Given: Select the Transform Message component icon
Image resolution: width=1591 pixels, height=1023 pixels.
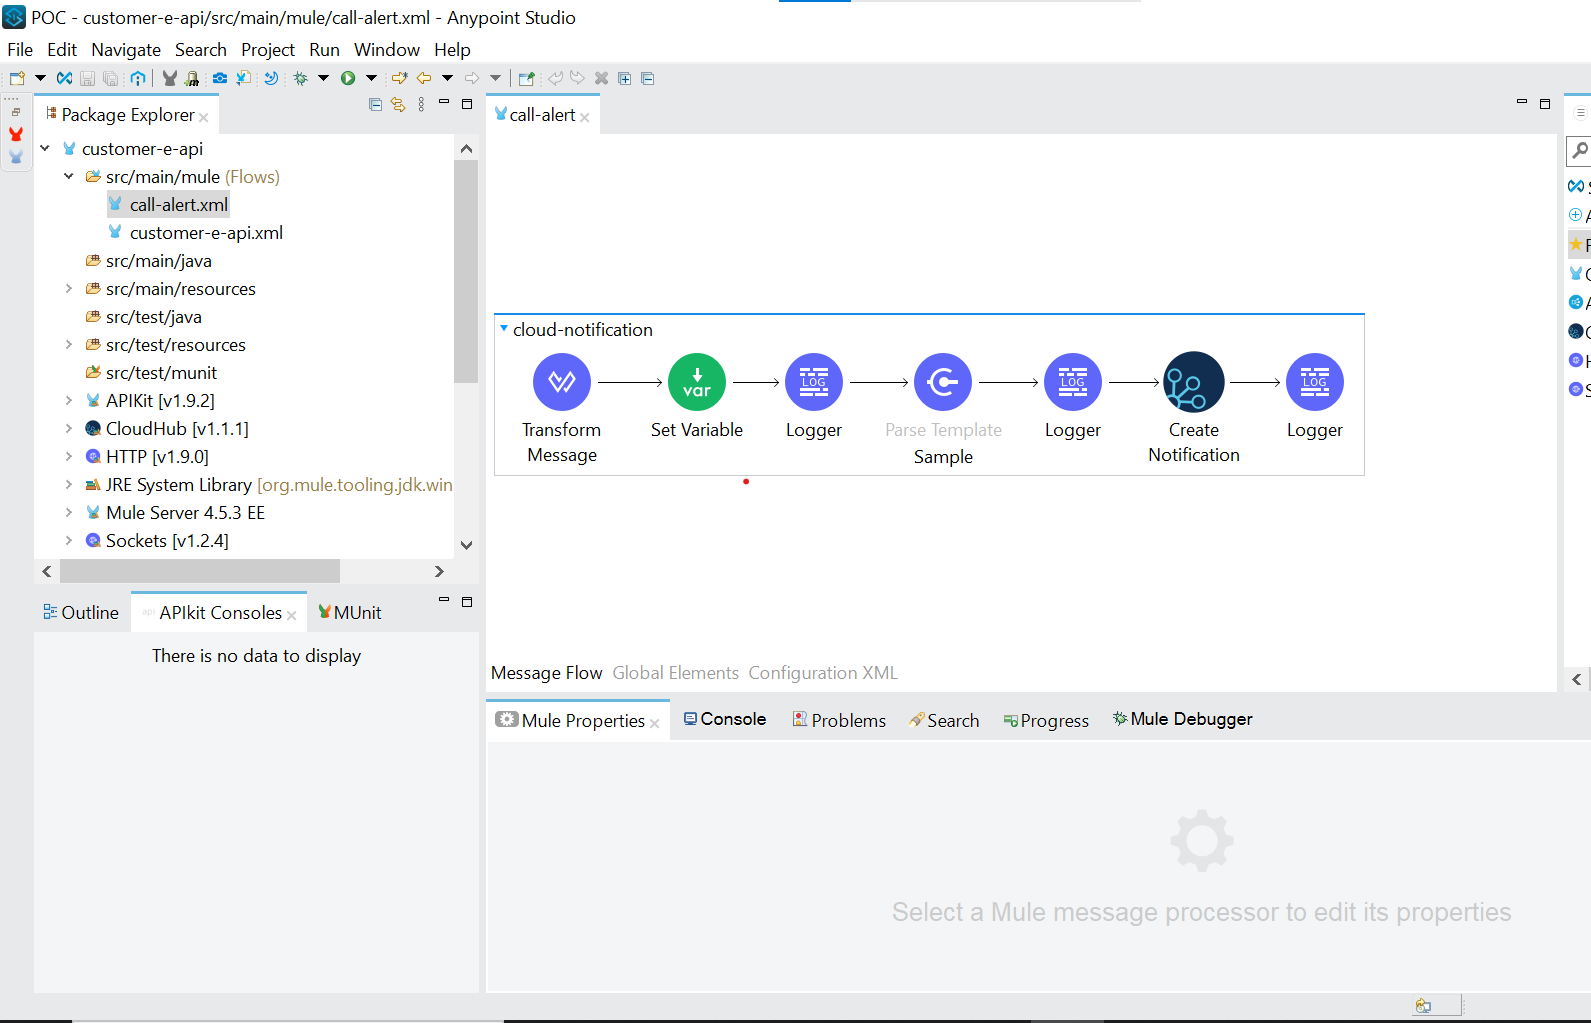Looking at the screenshot, I should (562, 382).
